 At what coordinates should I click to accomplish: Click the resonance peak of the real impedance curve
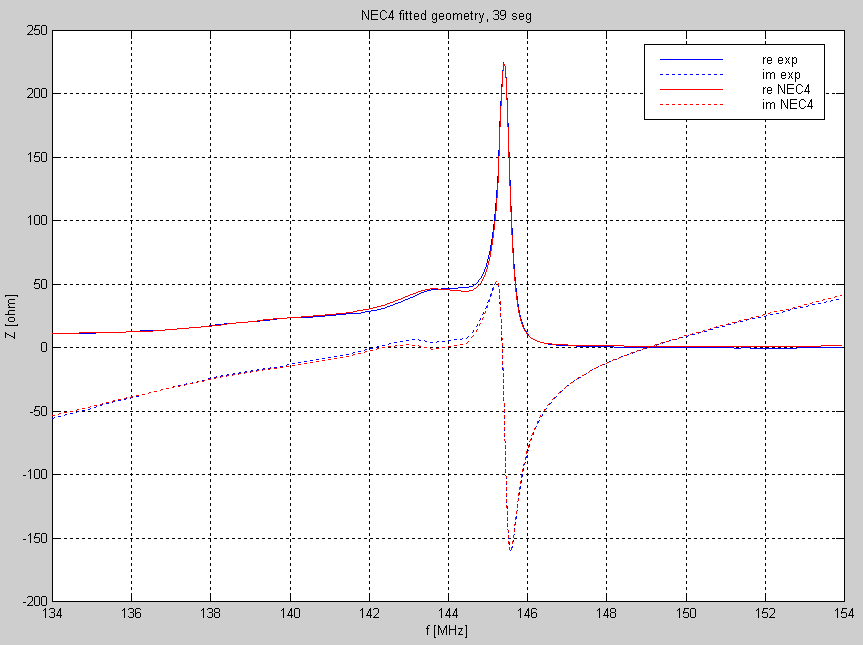(x=504, y=64)
